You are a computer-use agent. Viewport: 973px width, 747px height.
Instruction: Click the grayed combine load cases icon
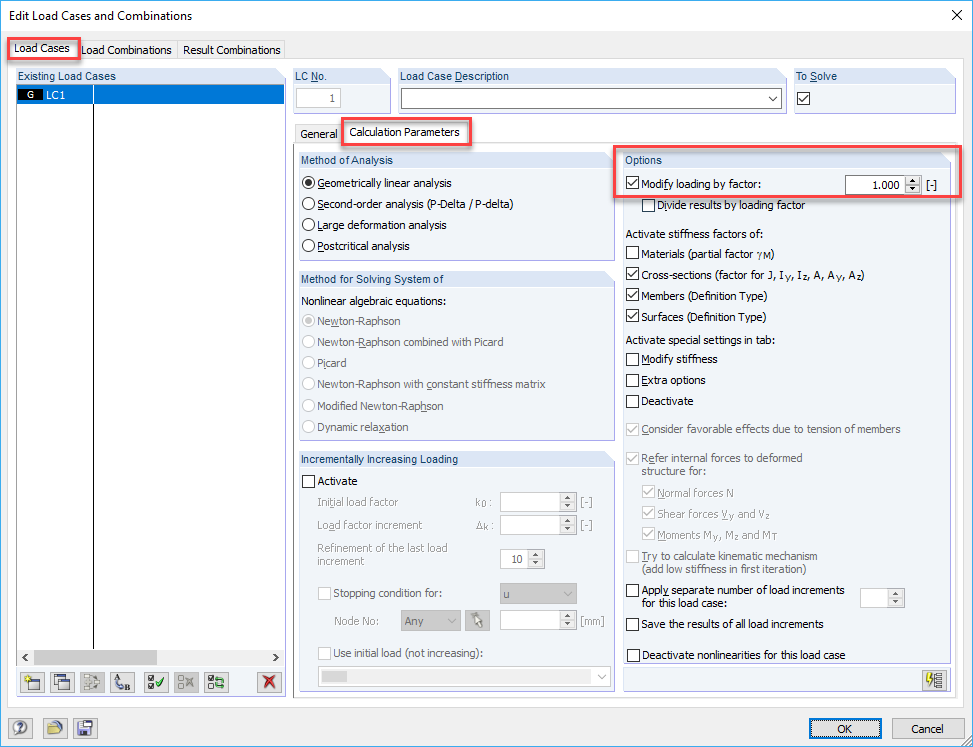(x=92, y=682)
